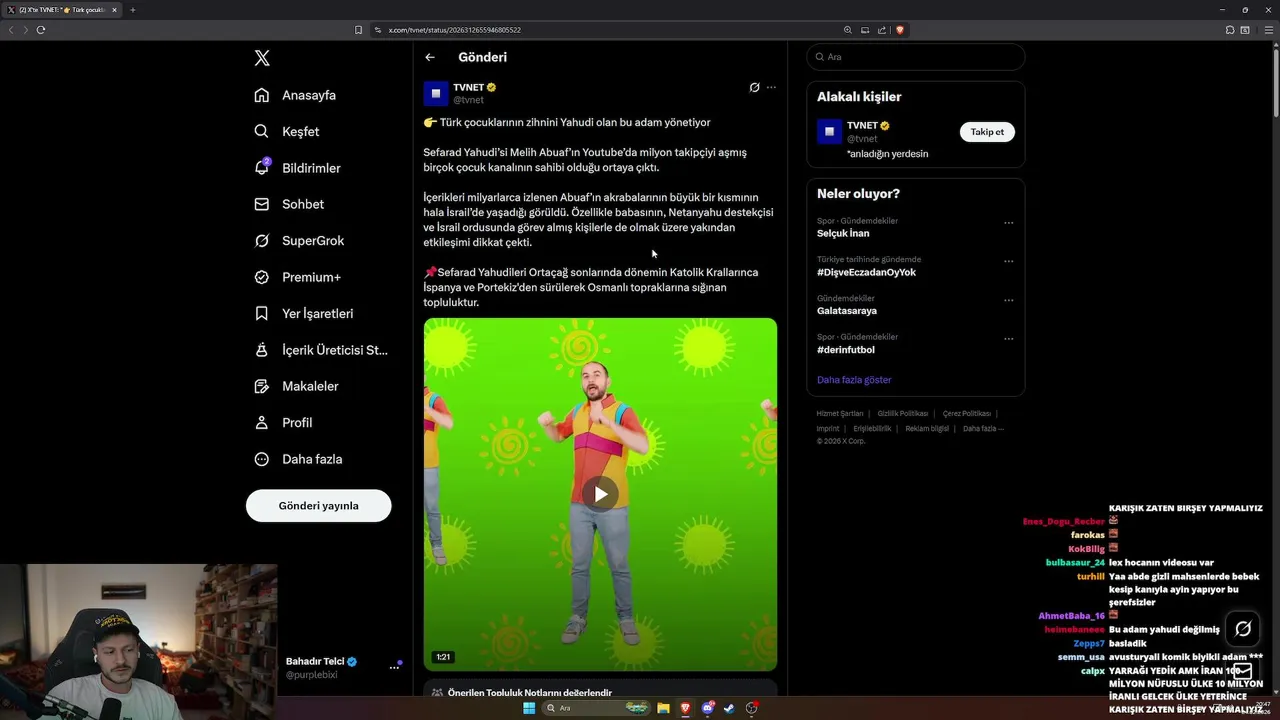Screen dimensions: 1280x720
Task: Open Keşfet explore page
Action: coord(287,131)
